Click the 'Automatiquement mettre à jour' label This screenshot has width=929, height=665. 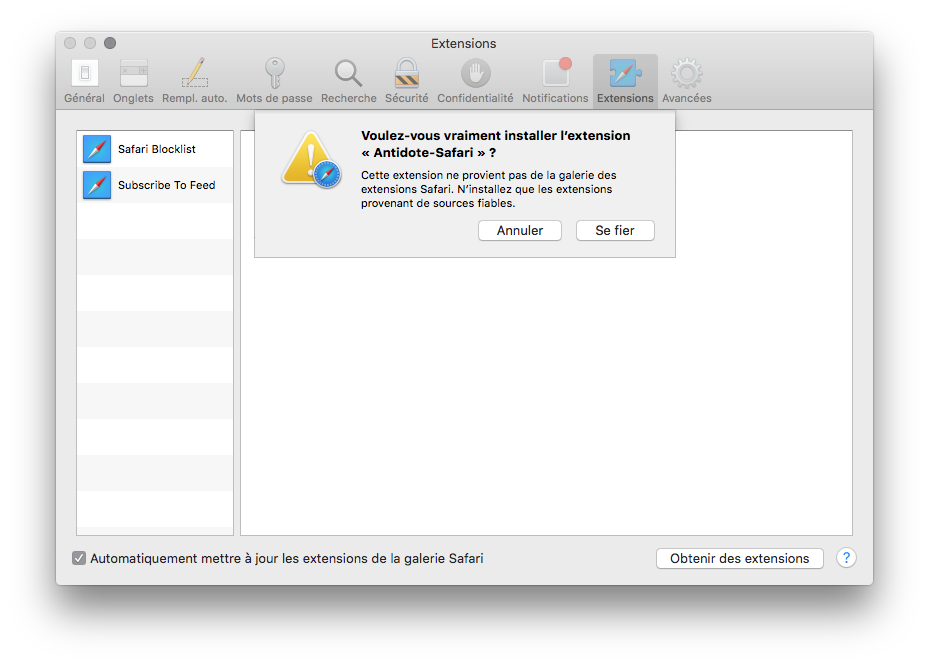point(287,558)
